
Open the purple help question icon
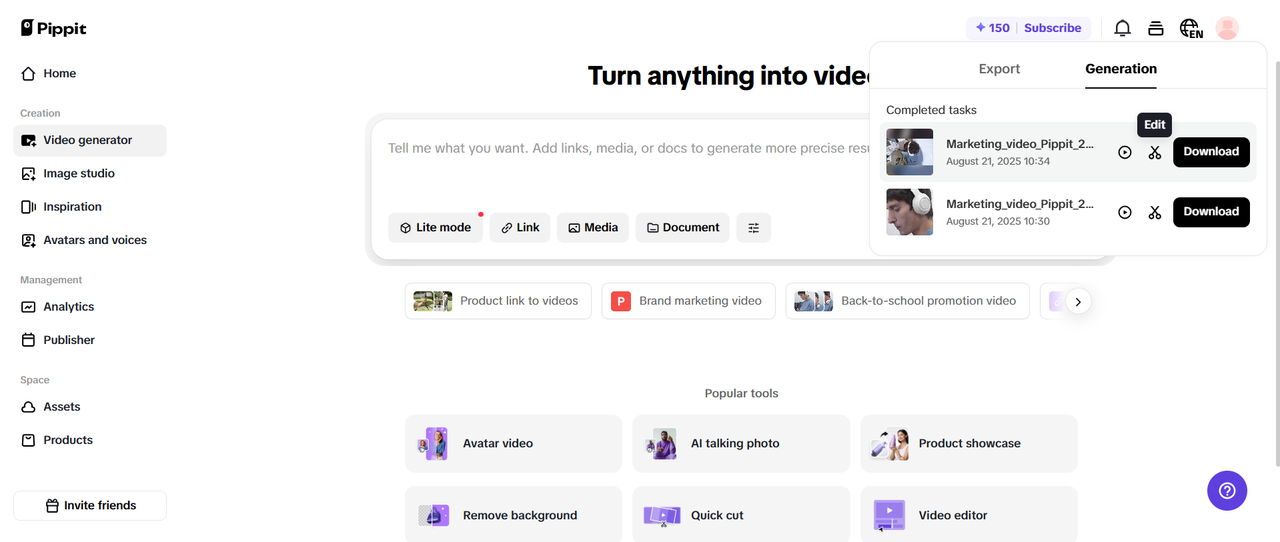point(1227,491)
